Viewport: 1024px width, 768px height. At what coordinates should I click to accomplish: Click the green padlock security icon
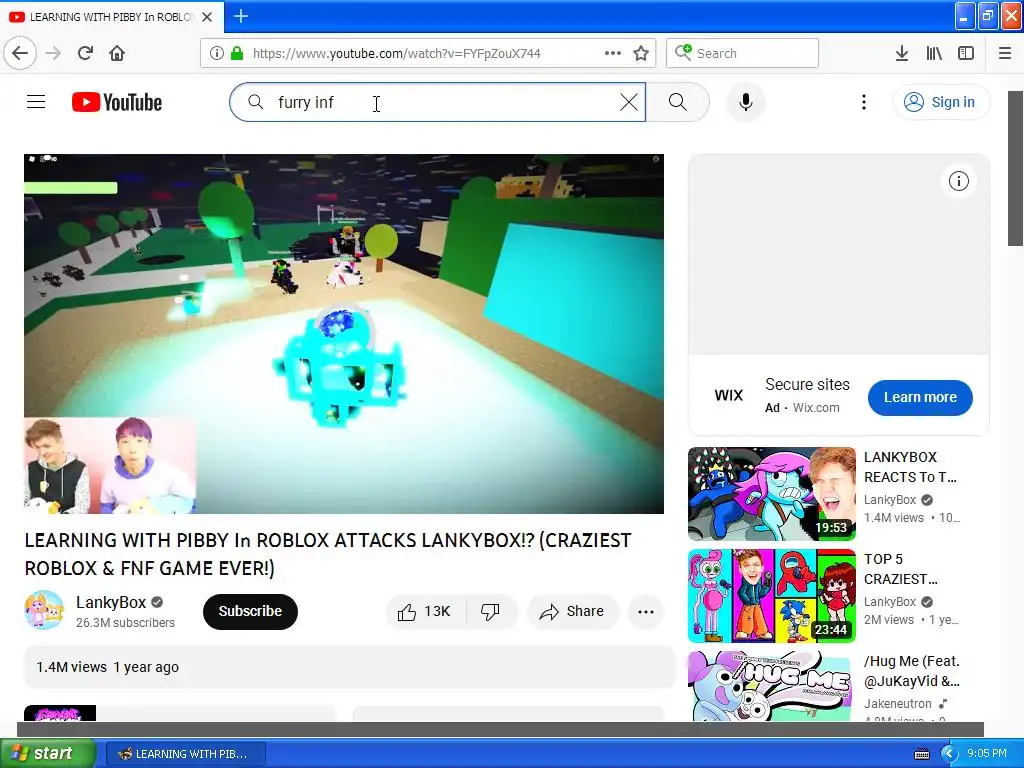[237, 53]
